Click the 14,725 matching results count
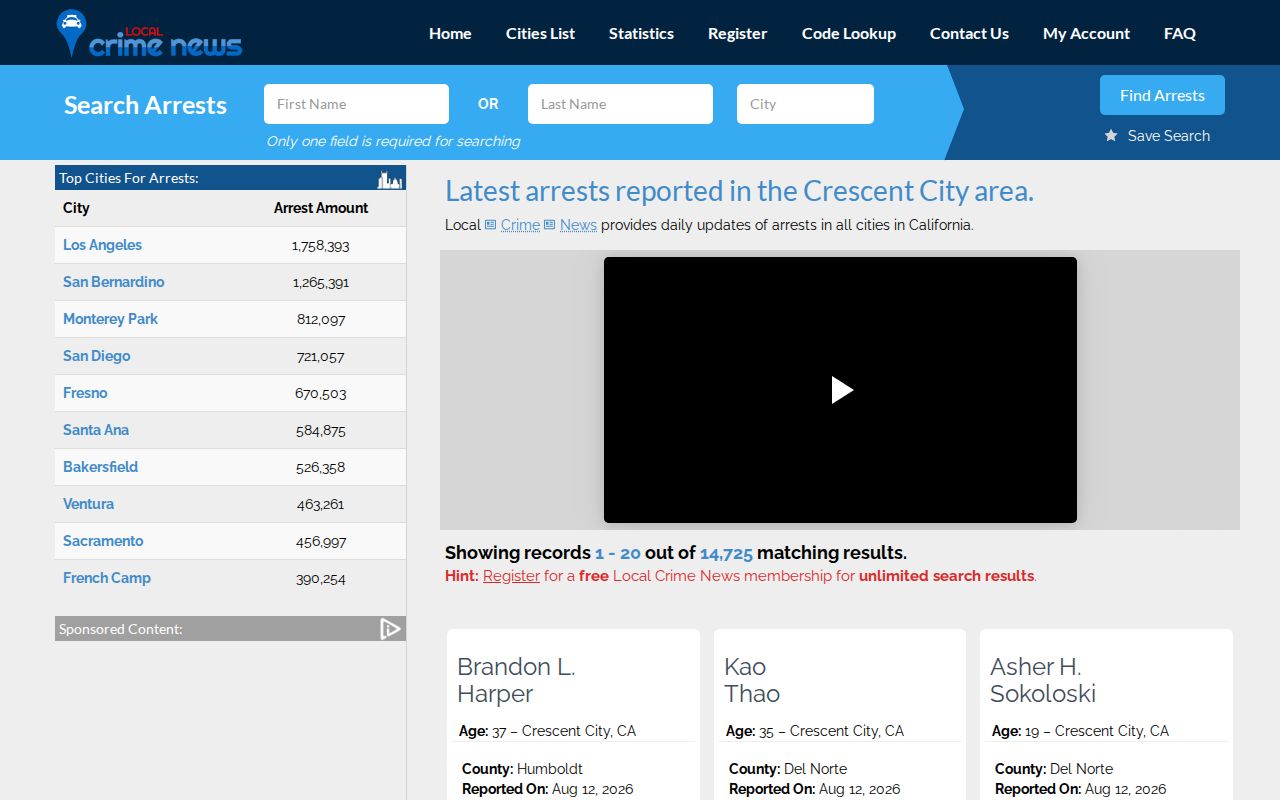1280x800 pixels. pyautogui.click(x=726, y=553)
